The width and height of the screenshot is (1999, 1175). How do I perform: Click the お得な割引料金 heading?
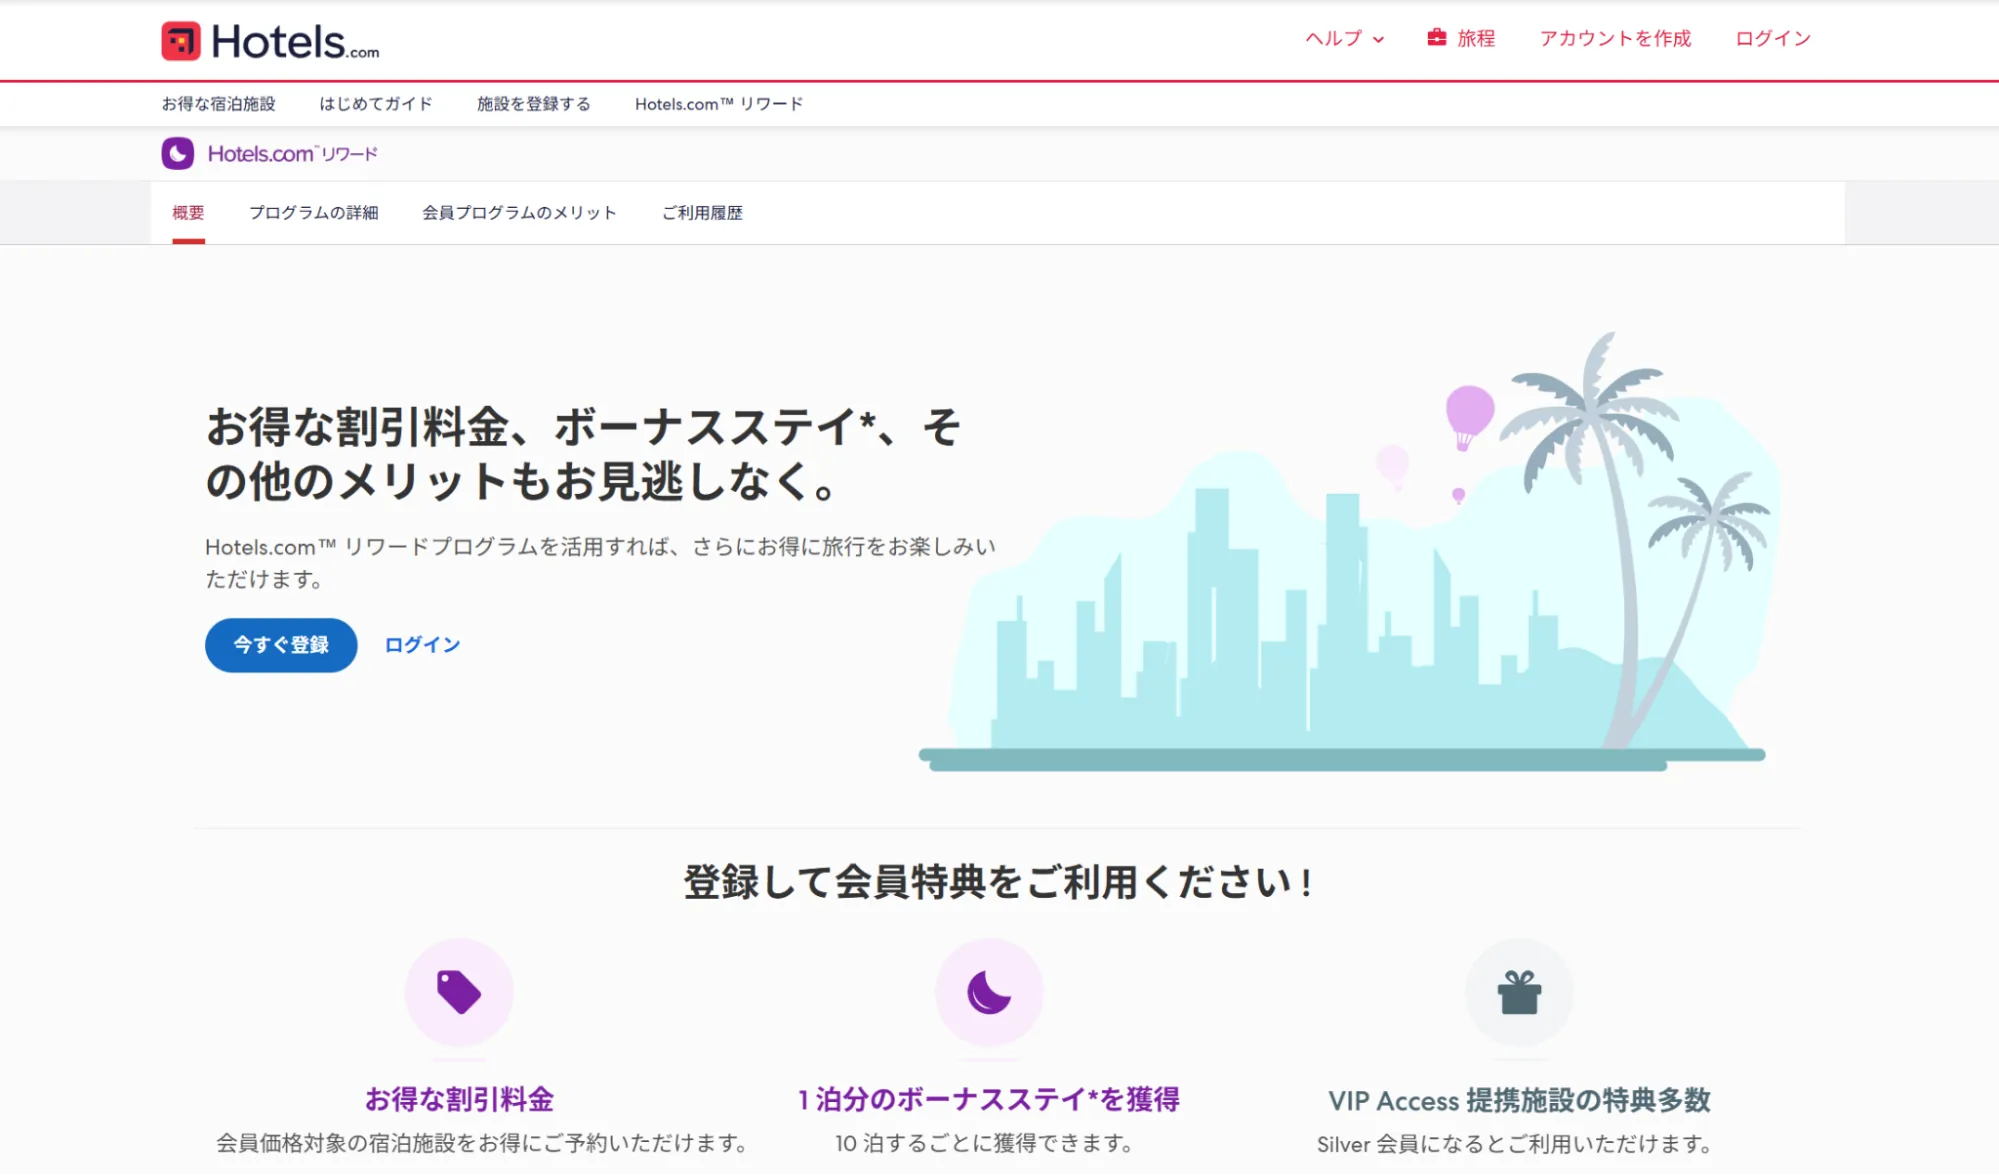tap(459, 1100)
